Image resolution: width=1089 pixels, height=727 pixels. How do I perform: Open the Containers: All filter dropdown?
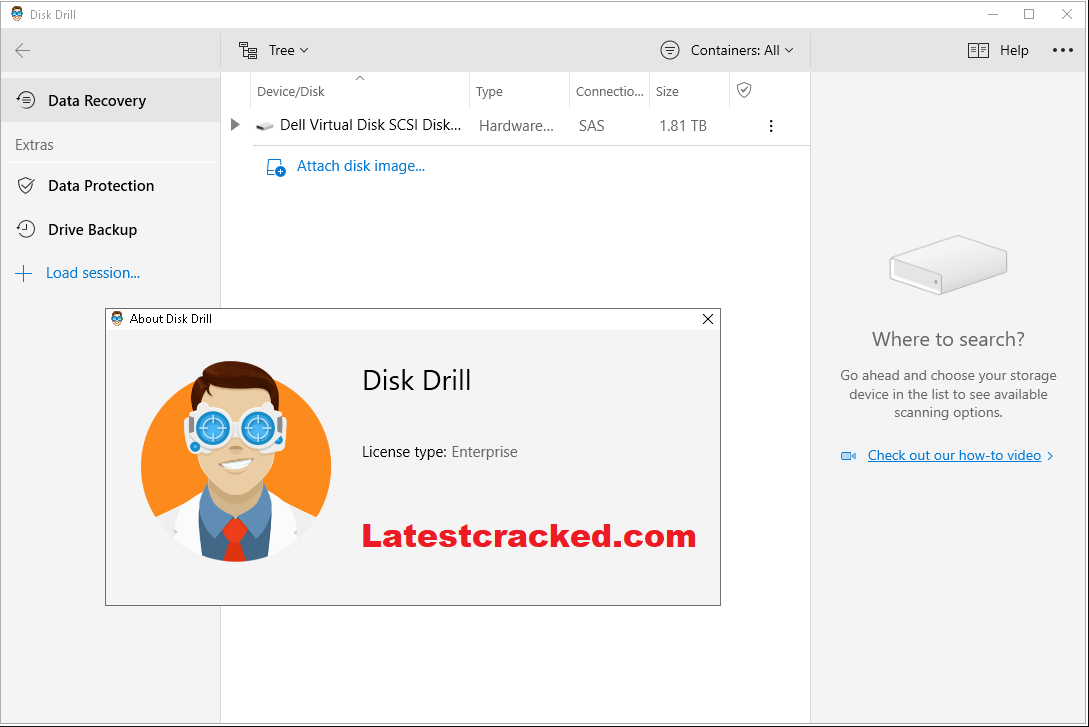(x=726, y=50)
